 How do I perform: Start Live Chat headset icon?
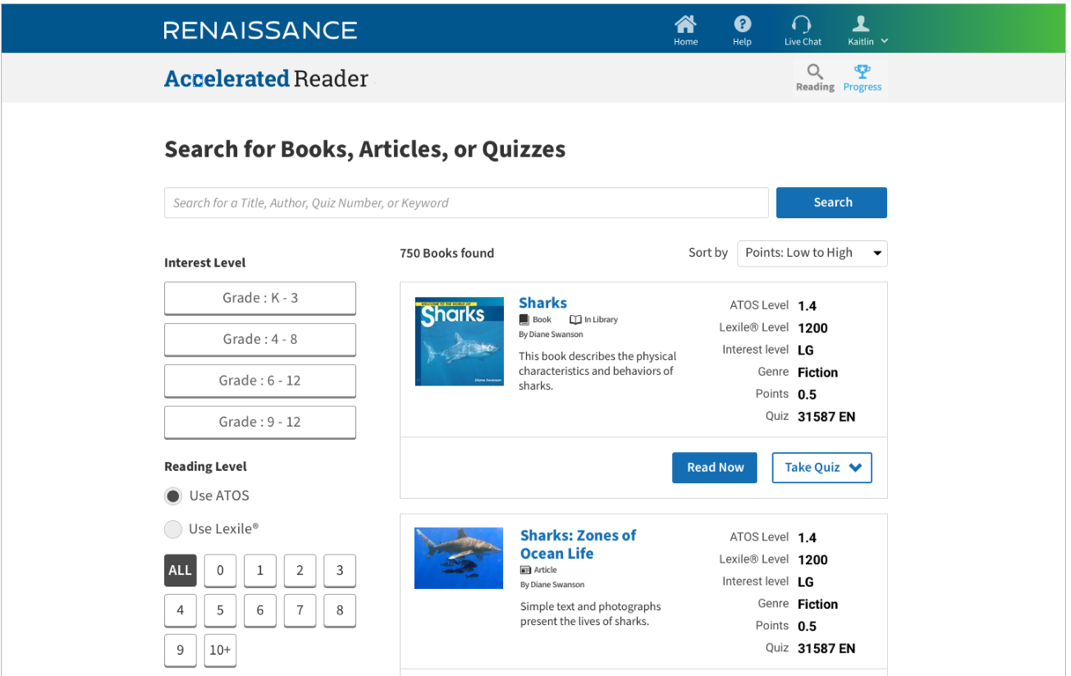[801, 24]
